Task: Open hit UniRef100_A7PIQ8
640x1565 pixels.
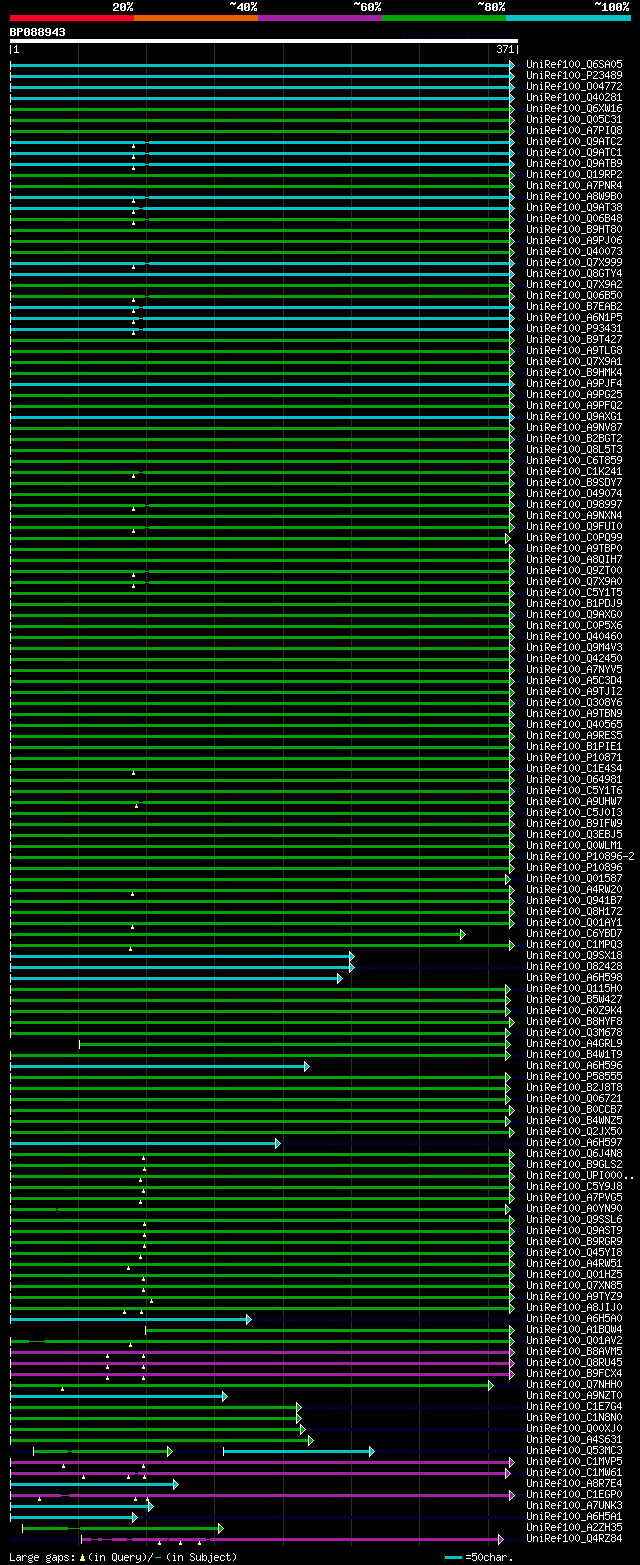Action: click(x=573, y=130)
